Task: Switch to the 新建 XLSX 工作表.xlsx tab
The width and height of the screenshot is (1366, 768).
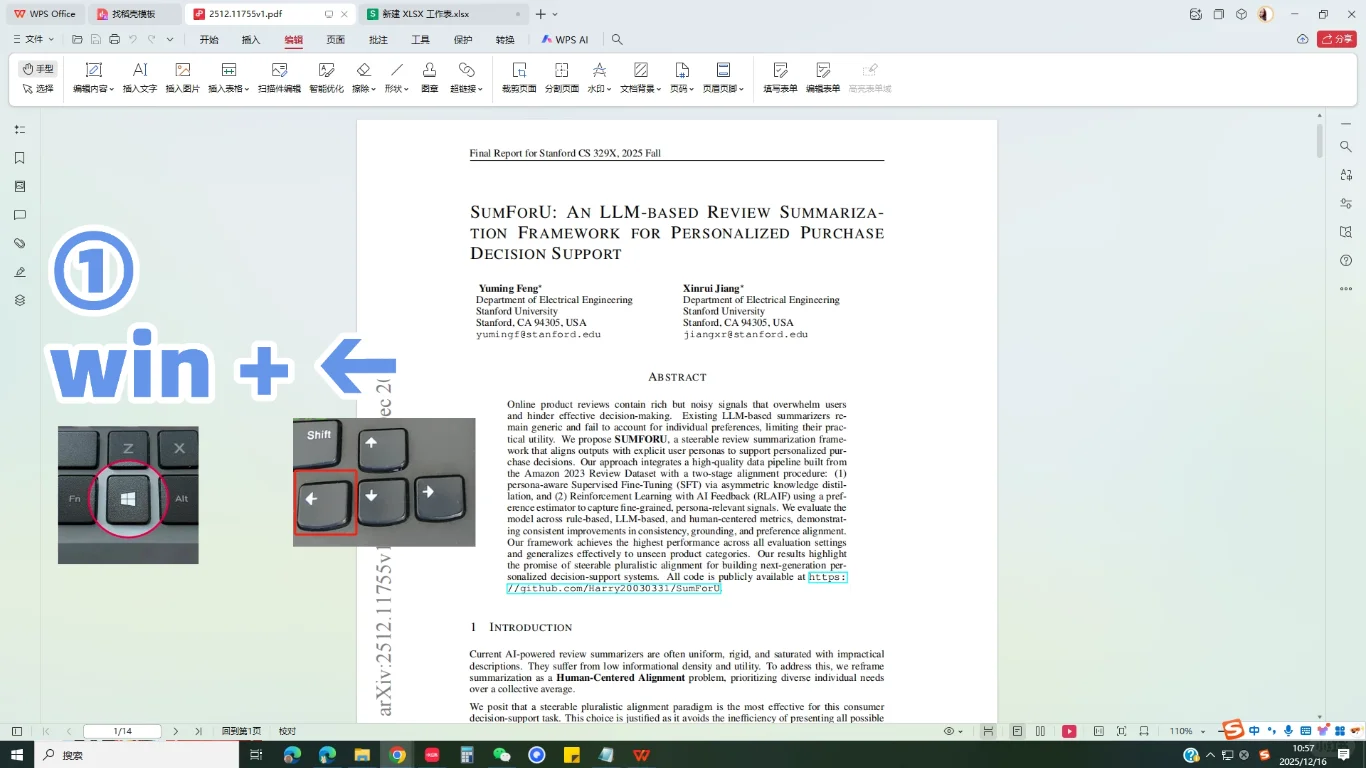Action: [444, 14]
